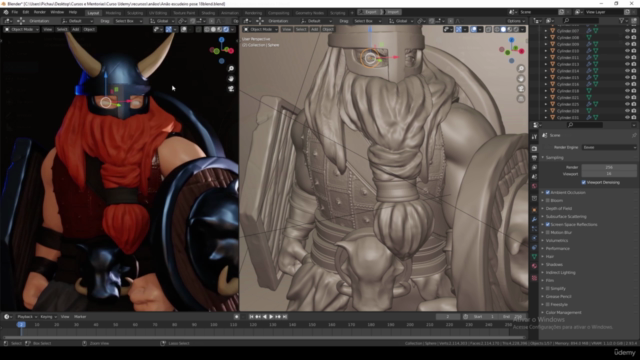640x360 pixels.
Task: Open Object Mode dropdown in left viewport
Action: (21, 29)
